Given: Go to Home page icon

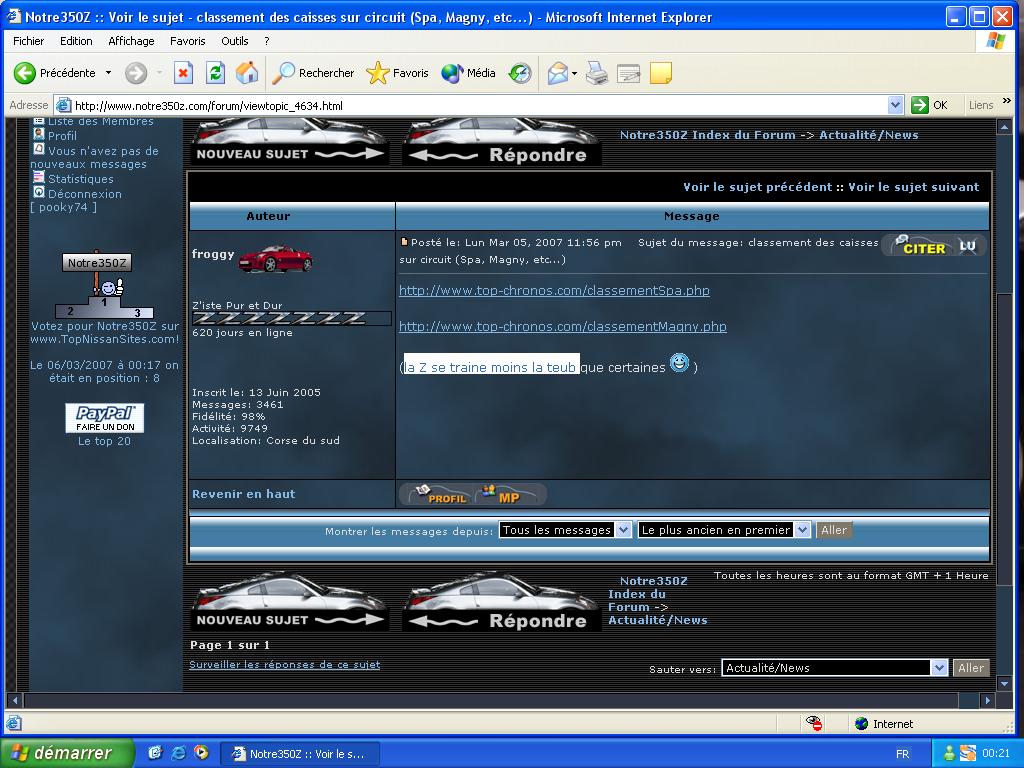Looking at the screenshot, I should pos(246,73).
